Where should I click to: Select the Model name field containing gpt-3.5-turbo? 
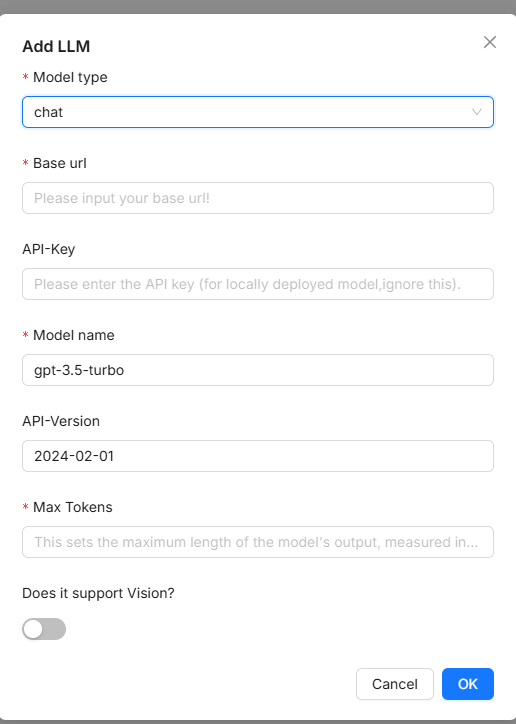pos(258,370)
